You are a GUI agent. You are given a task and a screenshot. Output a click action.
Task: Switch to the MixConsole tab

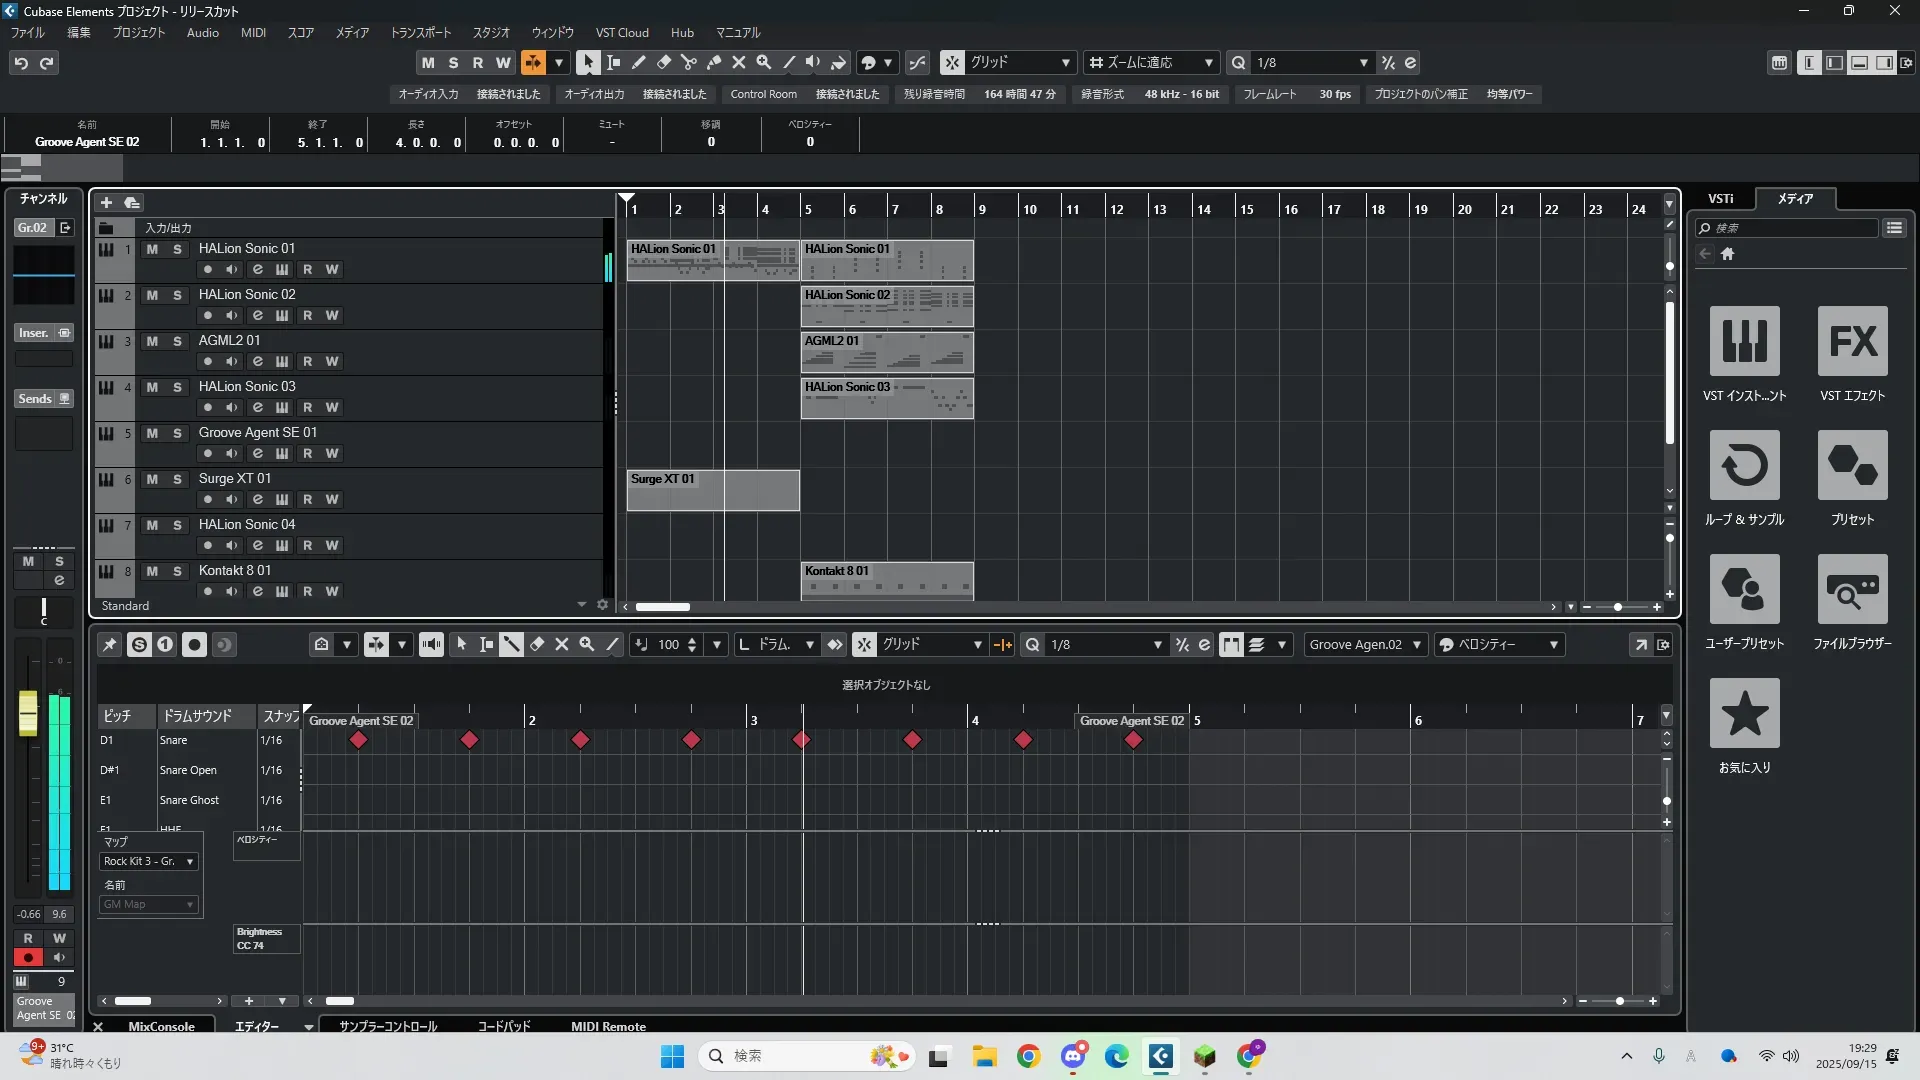pos(161,1026)
